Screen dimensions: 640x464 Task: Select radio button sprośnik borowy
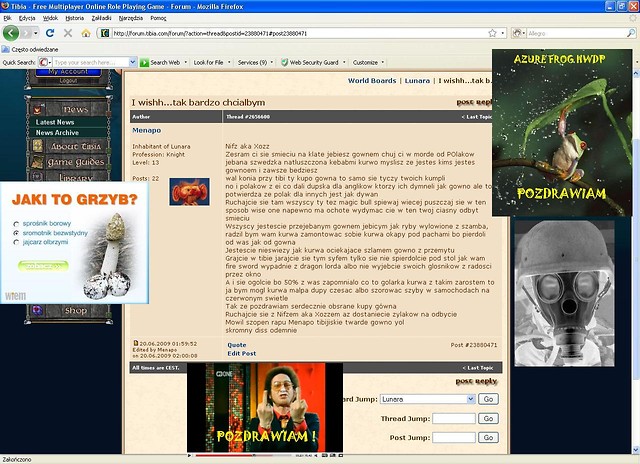point(16,224)
